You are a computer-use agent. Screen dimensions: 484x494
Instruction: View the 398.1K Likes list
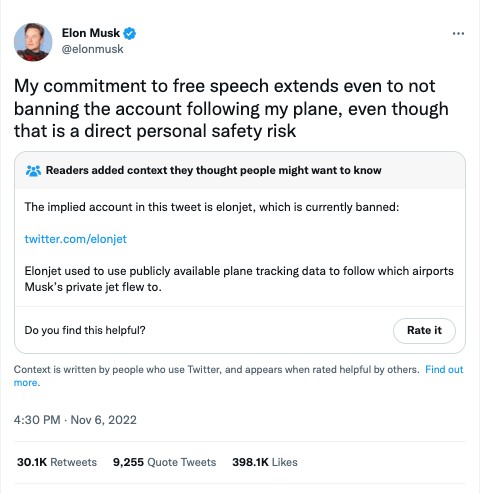265,462
